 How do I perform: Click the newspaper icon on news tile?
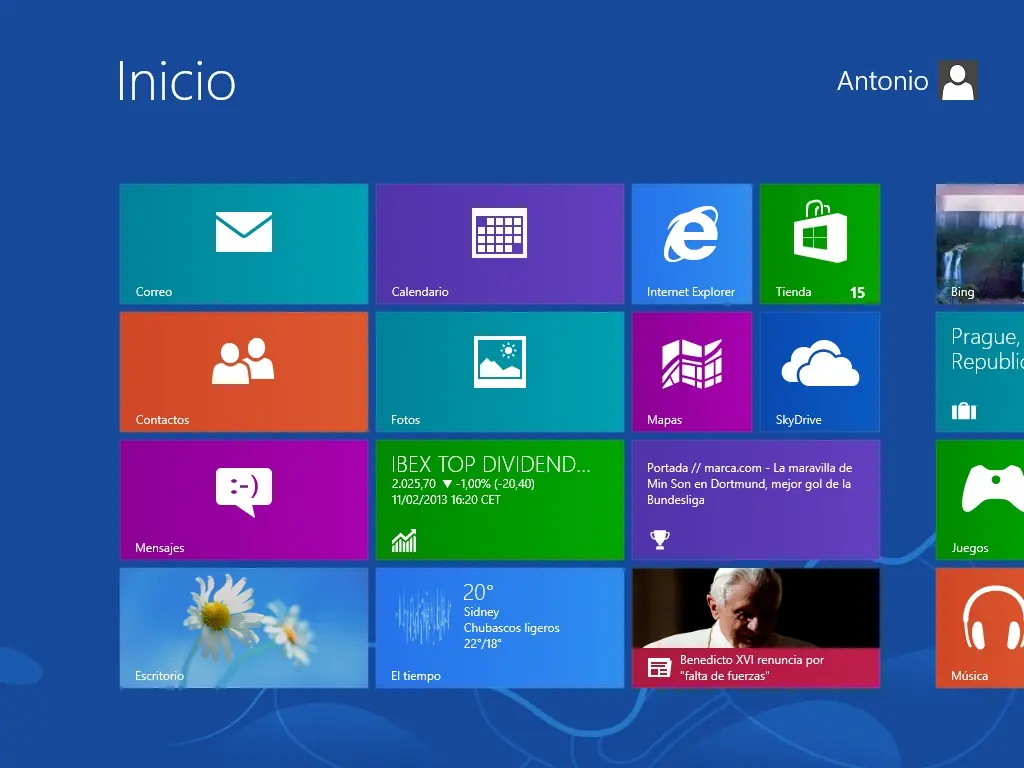tap(659, 668)
